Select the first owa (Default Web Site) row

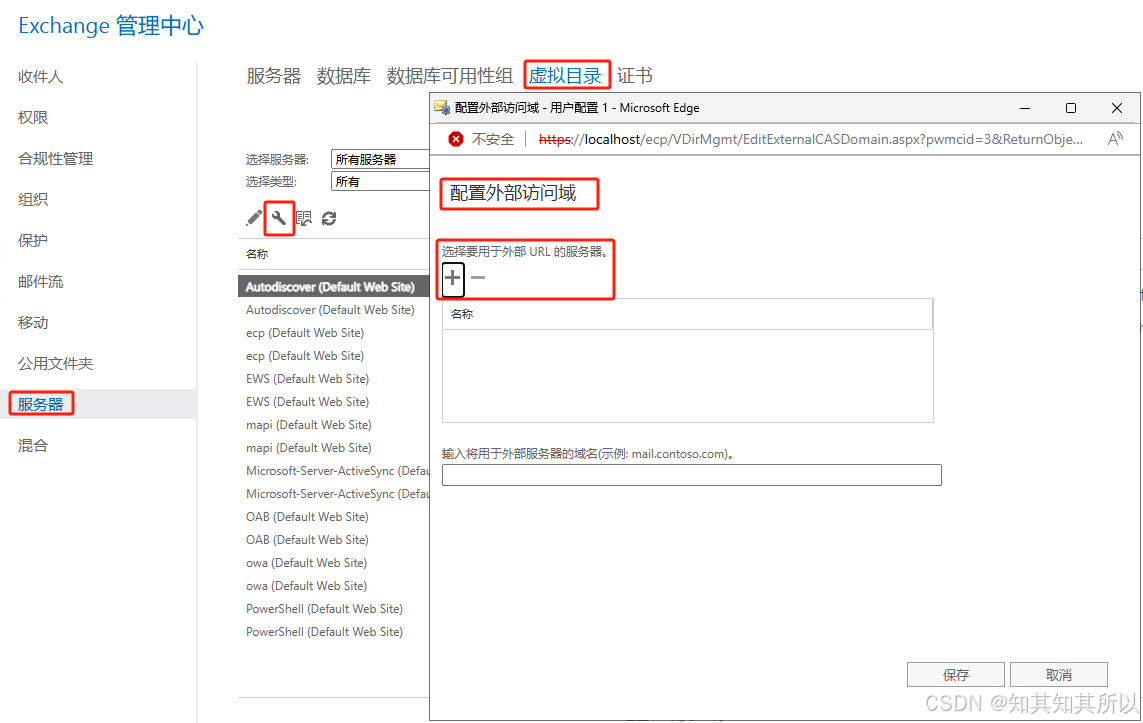point(334,563)
